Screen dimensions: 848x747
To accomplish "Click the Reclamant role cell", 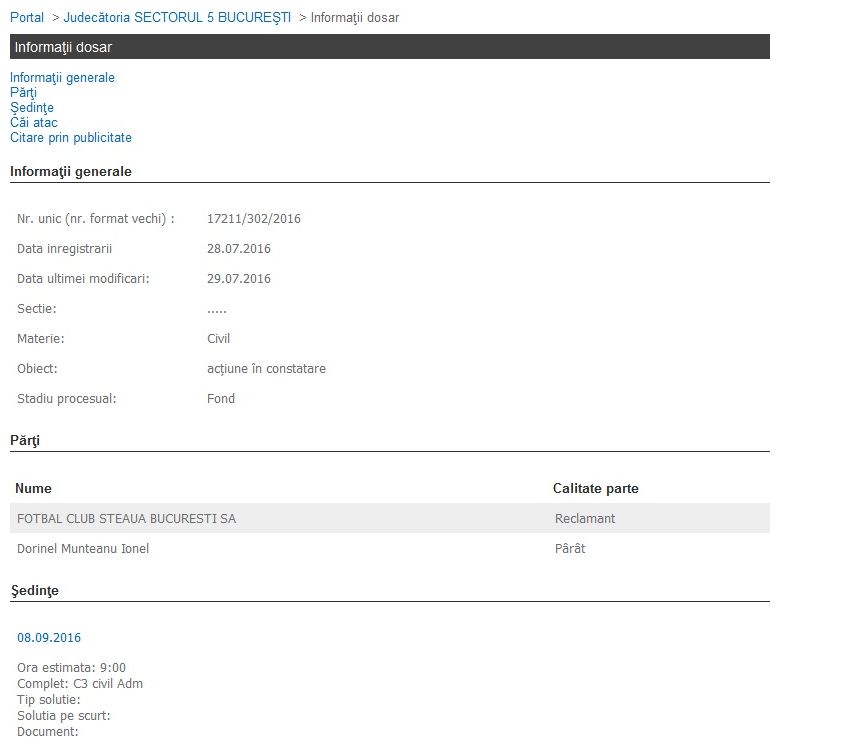I will coord(585,519).
